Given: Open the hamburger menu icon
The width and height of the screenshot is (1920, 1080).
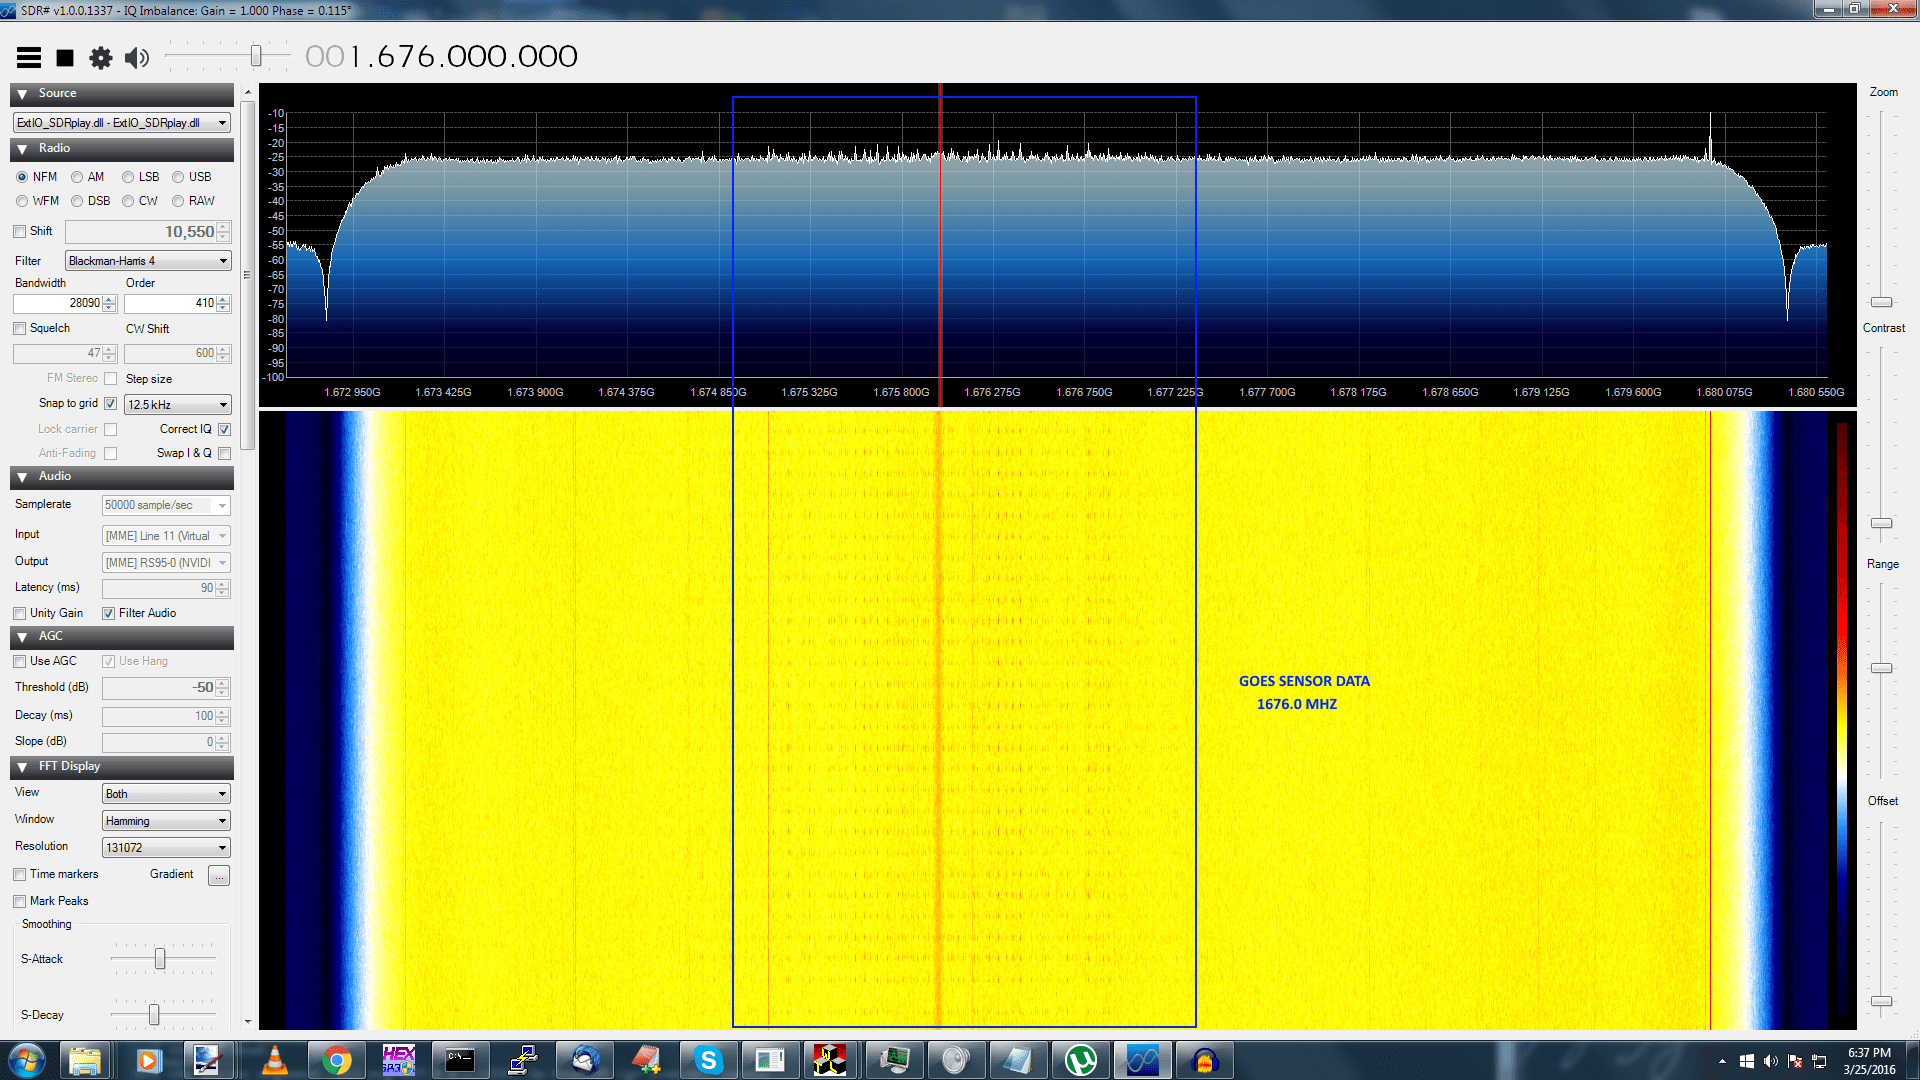Looking at the screenshot, I should point(29,58).
